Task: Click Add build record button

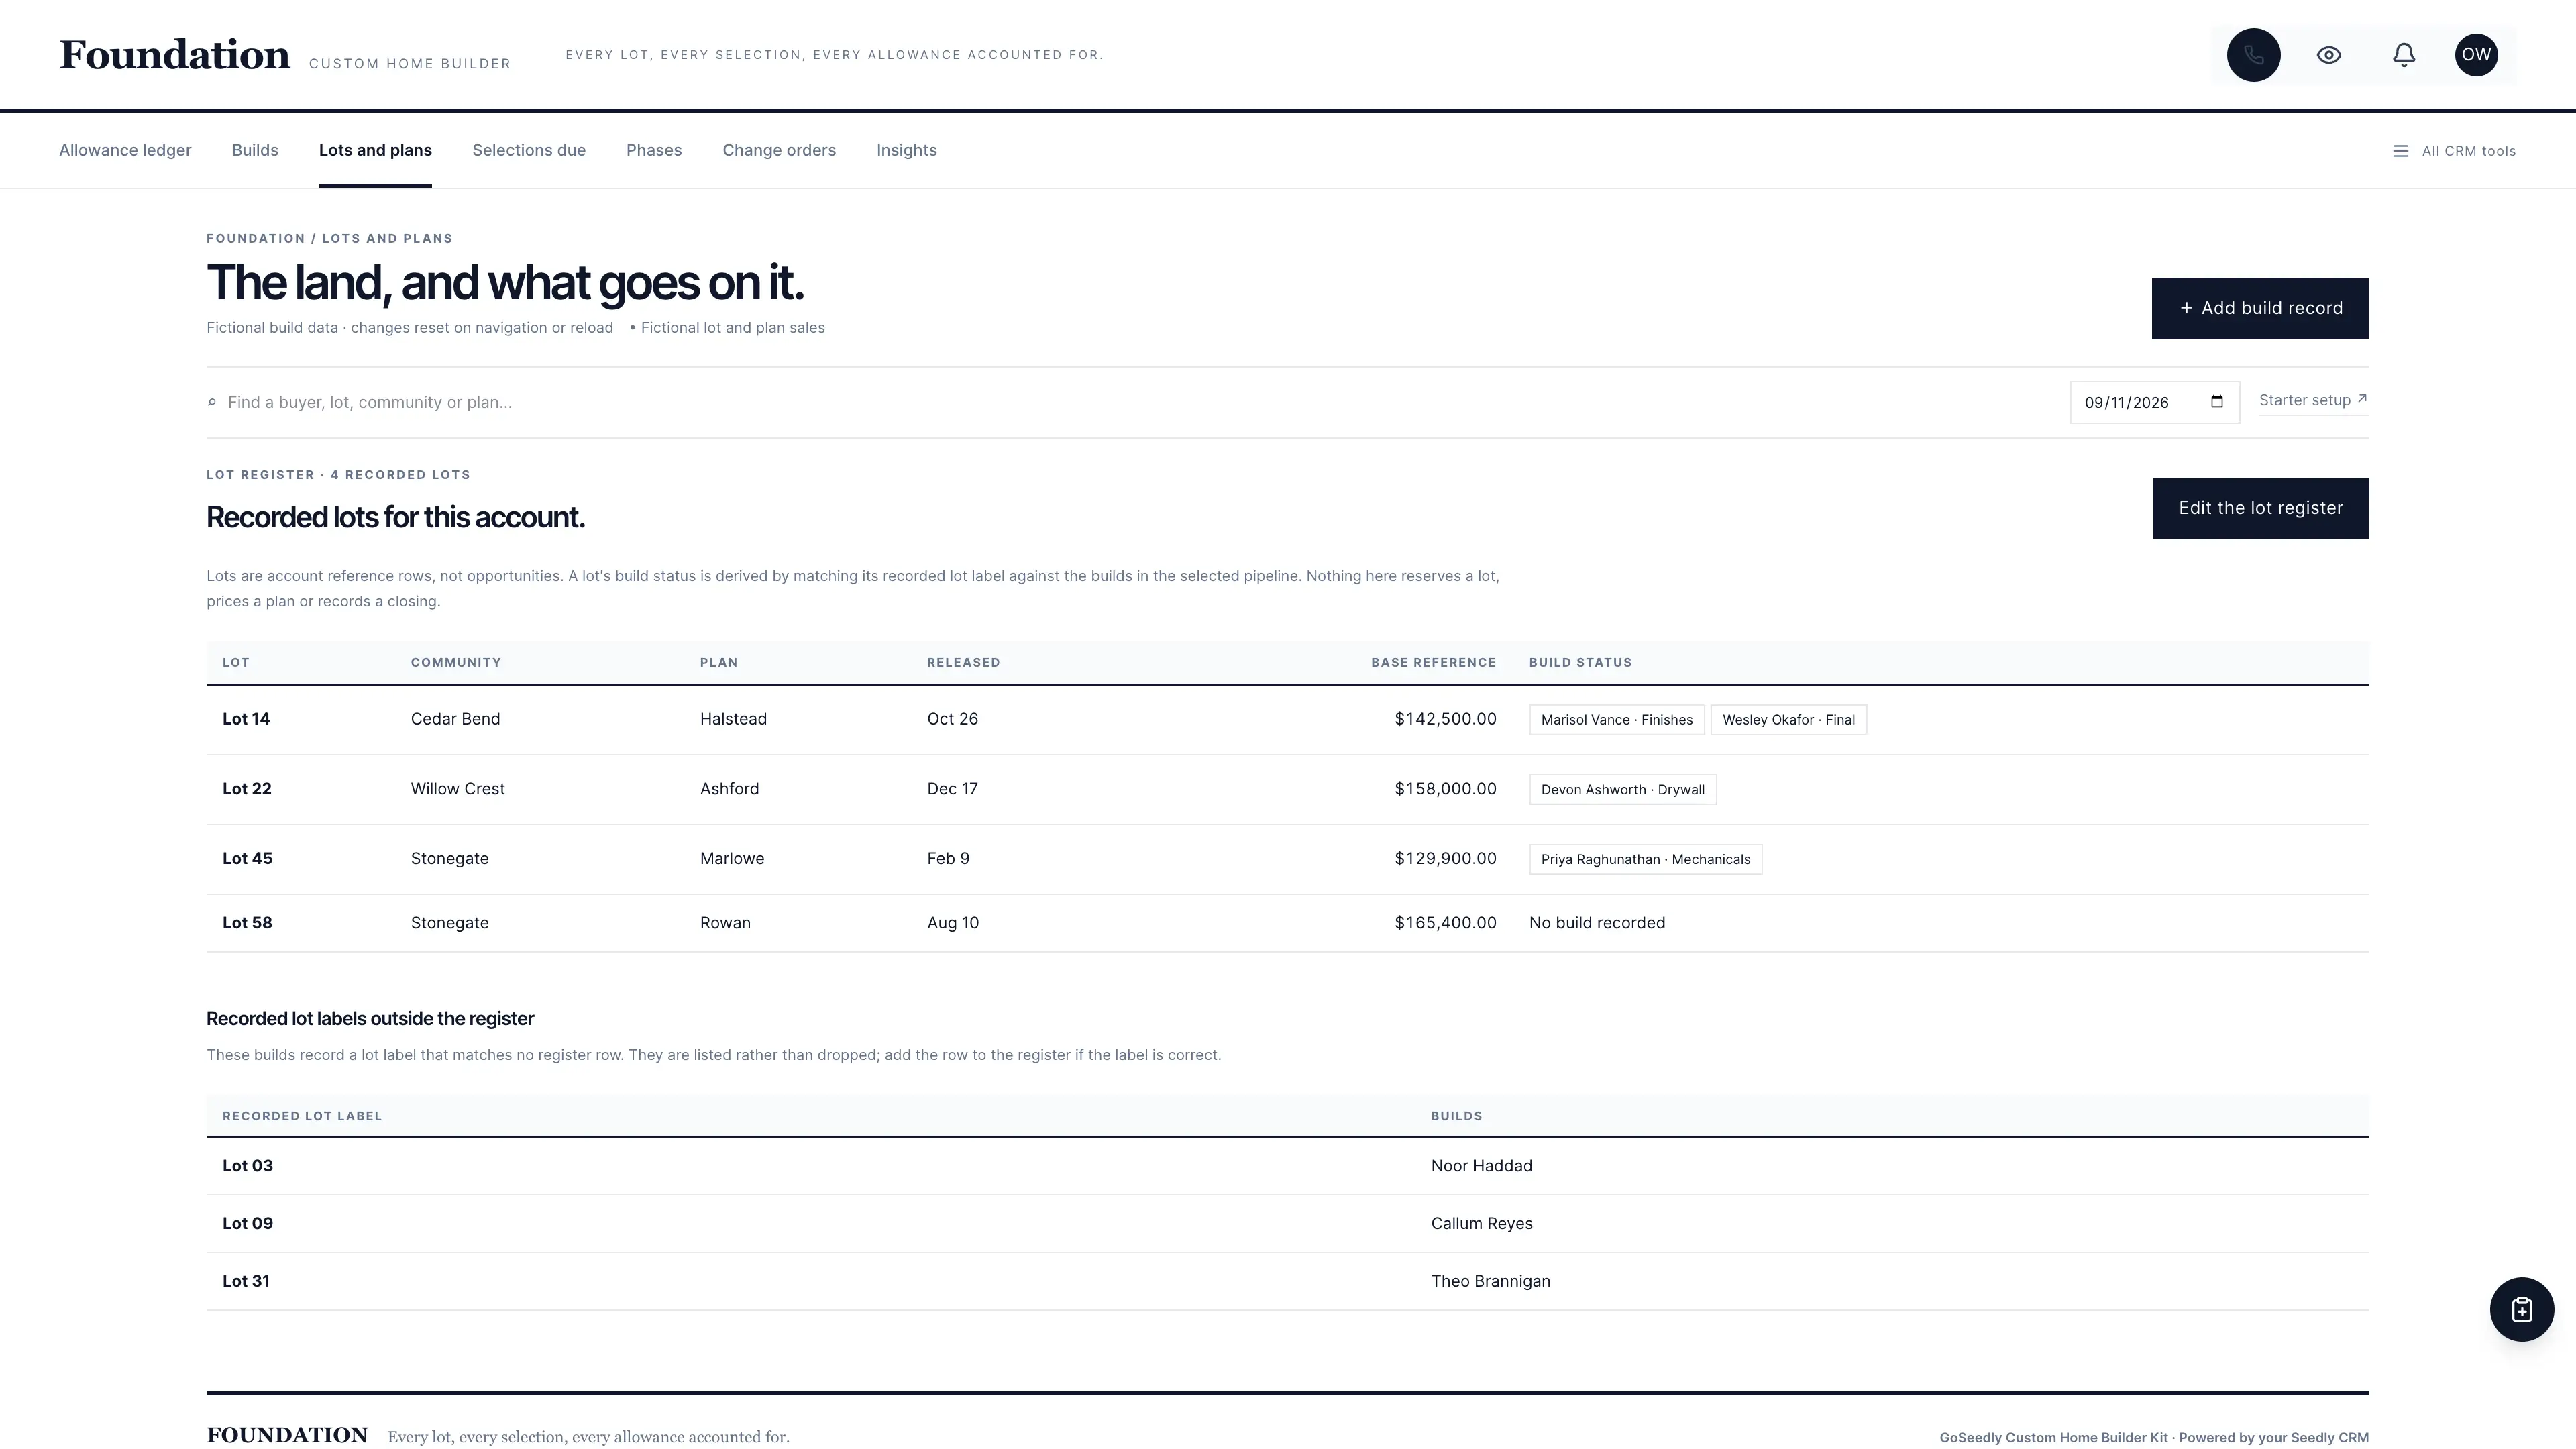Action: (x=2260, y=308)
